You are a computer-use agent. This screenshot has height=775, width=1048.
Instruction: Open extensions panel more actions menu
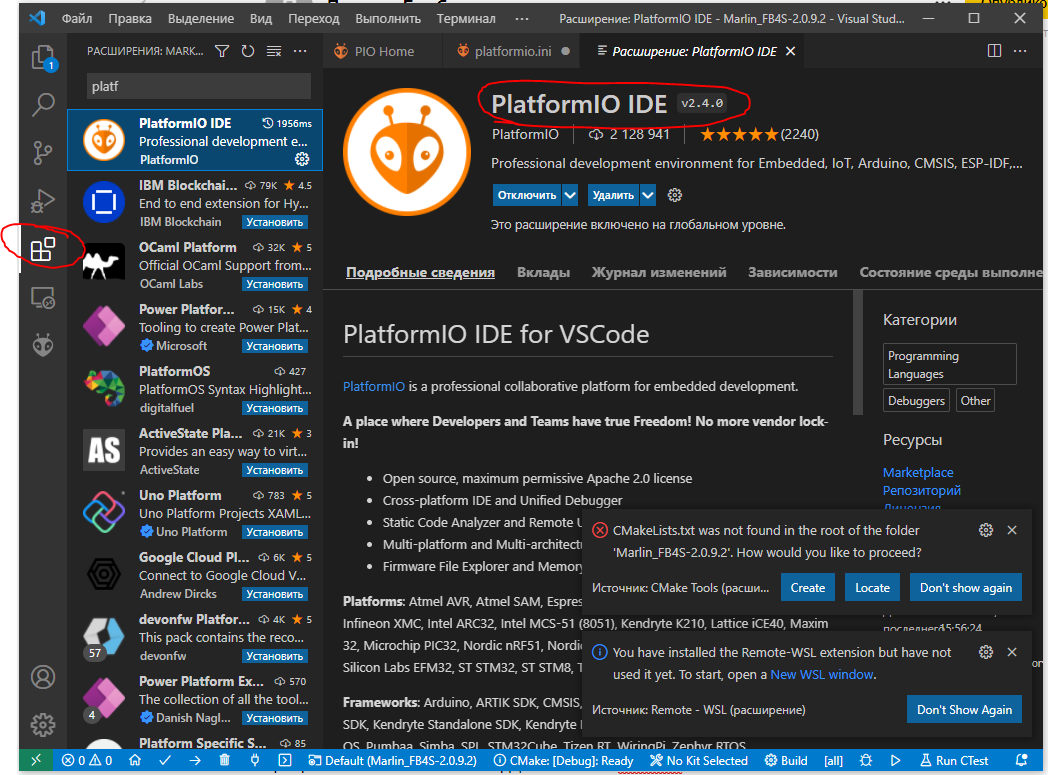coord(300,51)
